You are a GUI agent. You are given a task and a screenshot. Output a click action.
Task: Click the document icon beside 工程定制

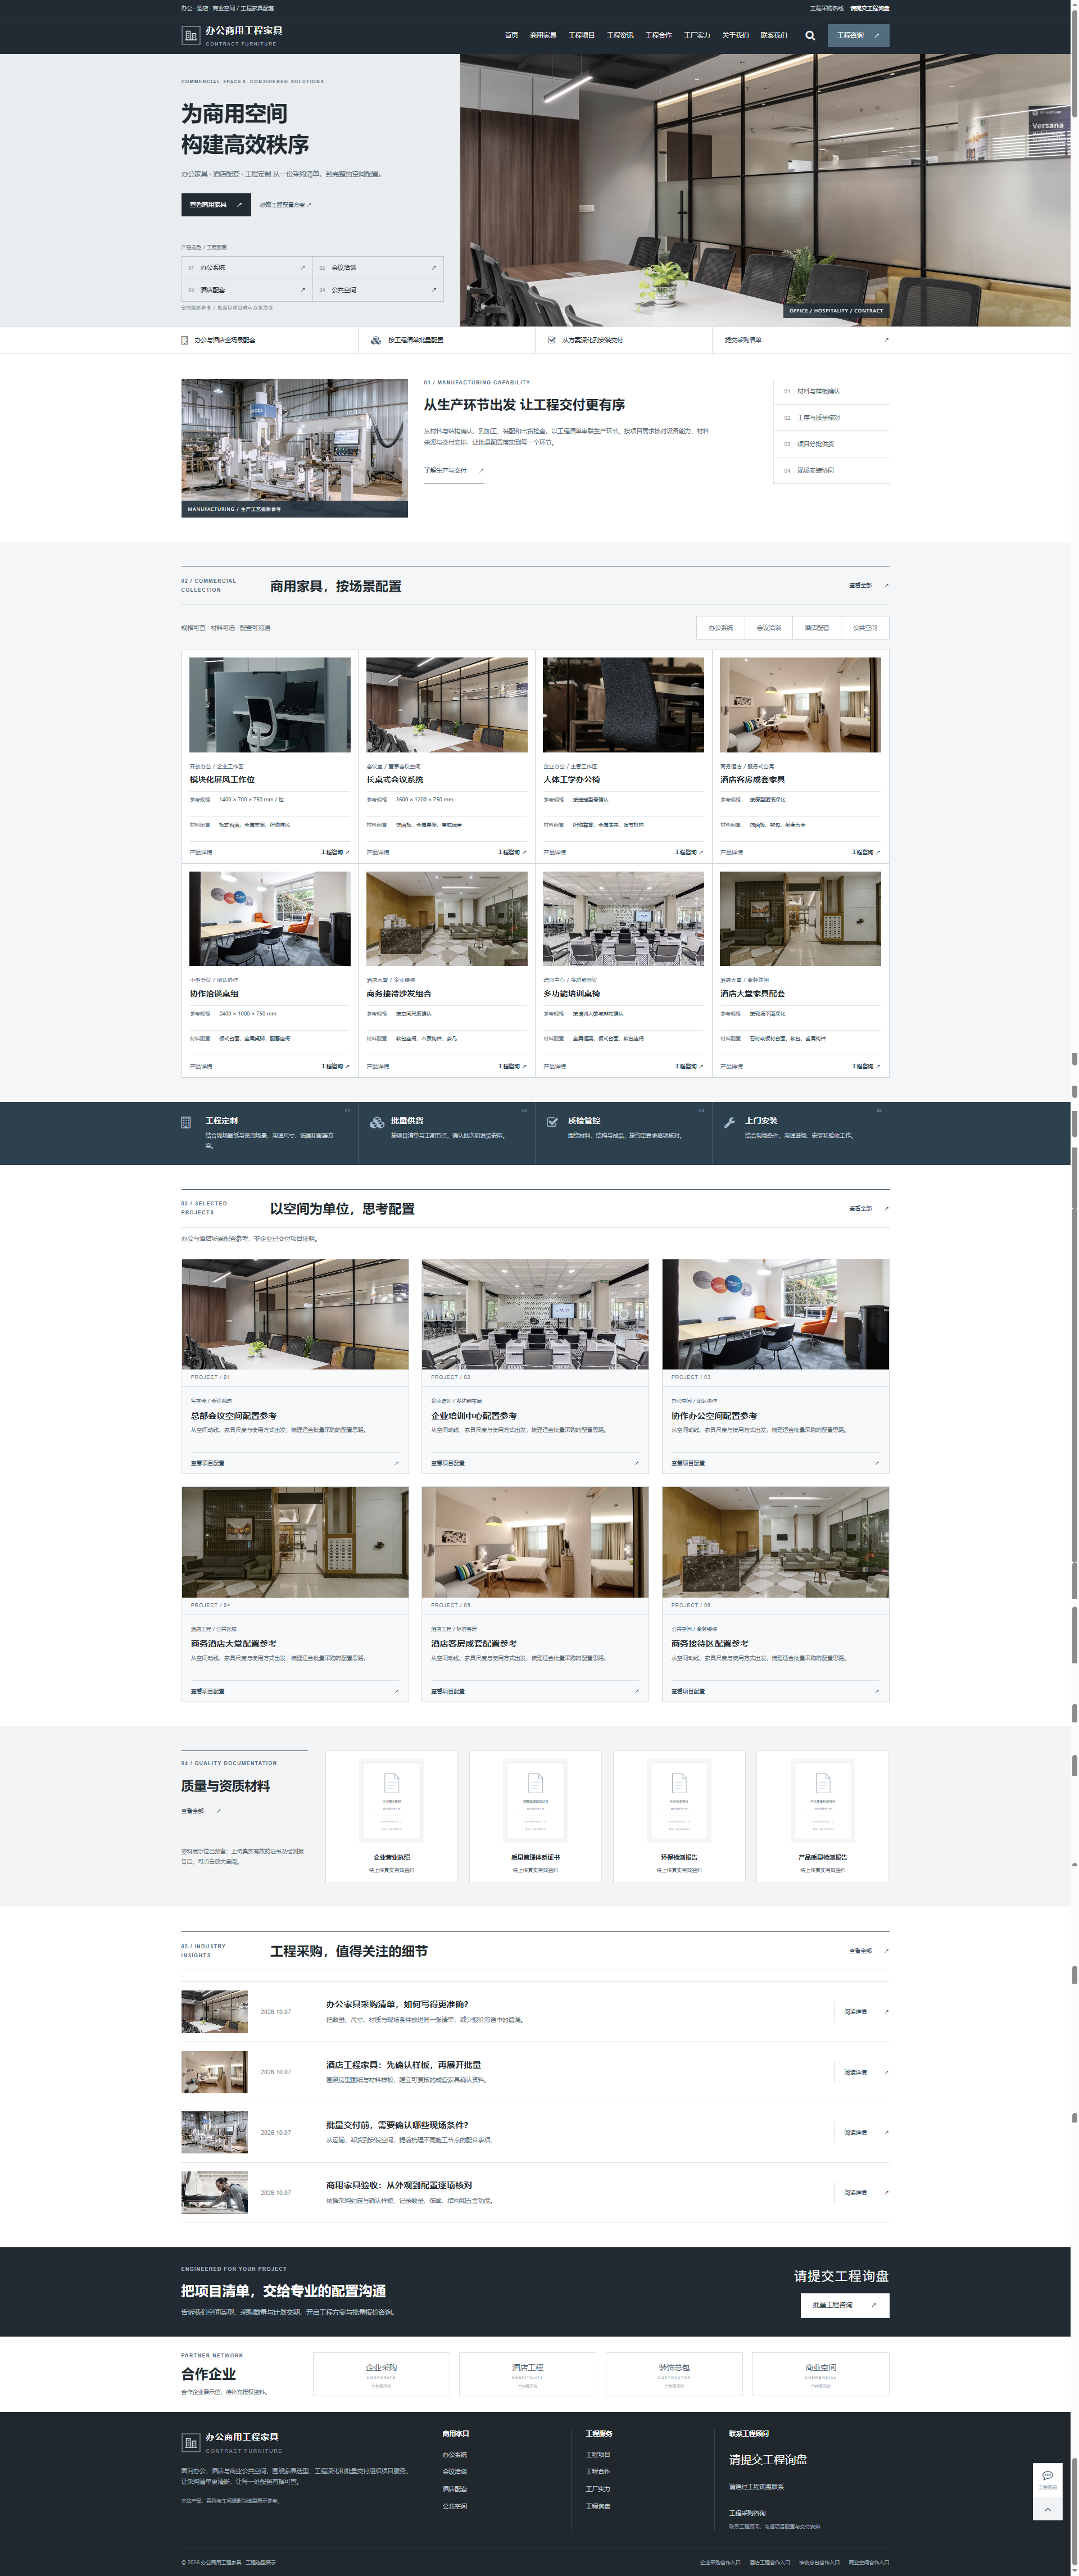[x=186, y=1122]
